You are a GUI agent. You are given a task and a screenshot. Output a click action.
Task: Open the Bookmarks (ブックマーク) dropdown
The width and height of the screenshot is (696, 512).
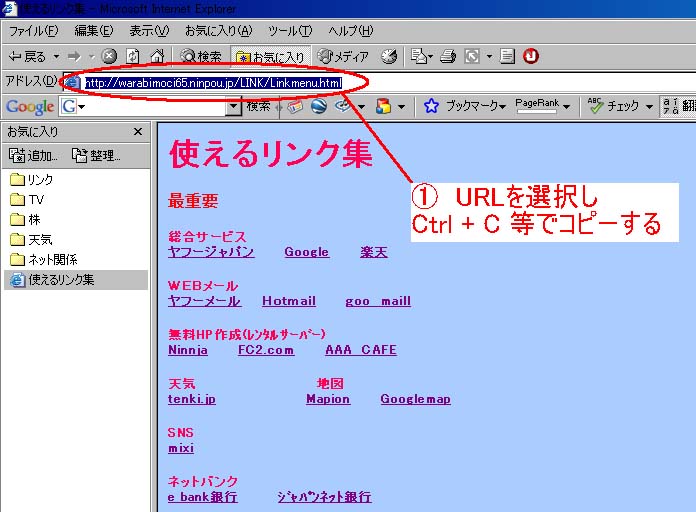(x=476, y=106)
